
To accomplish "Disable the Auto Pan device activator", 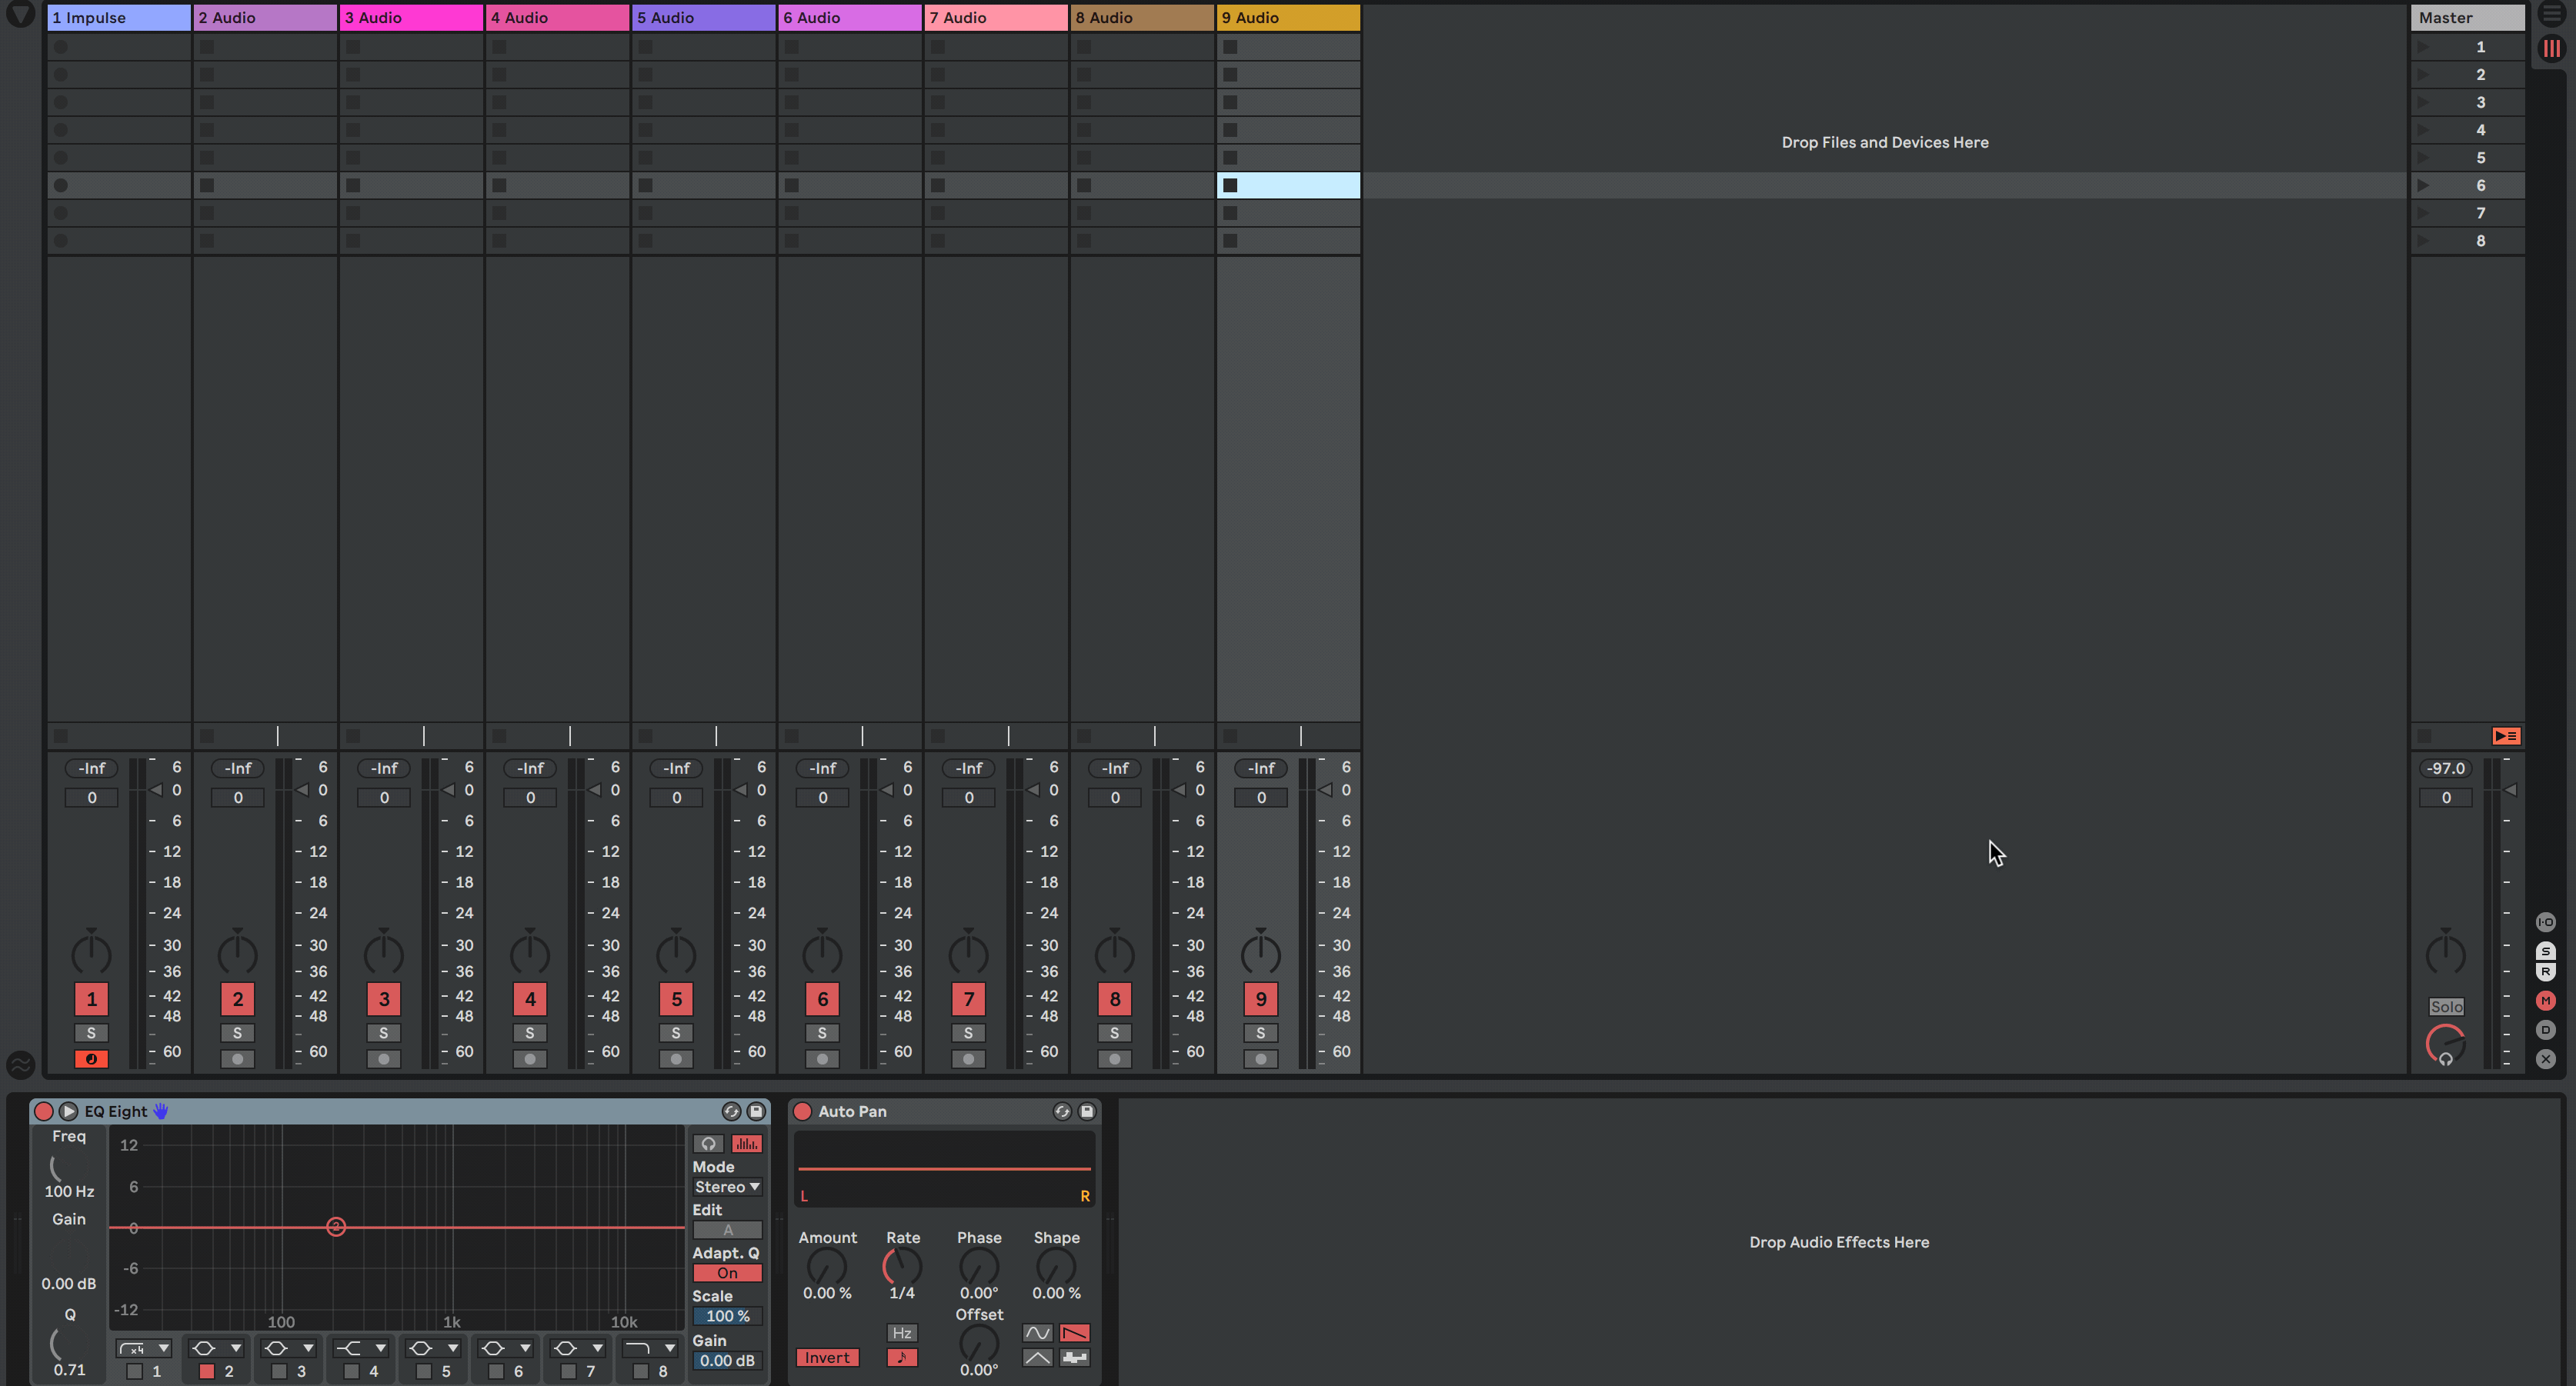I will [802, 1111].
